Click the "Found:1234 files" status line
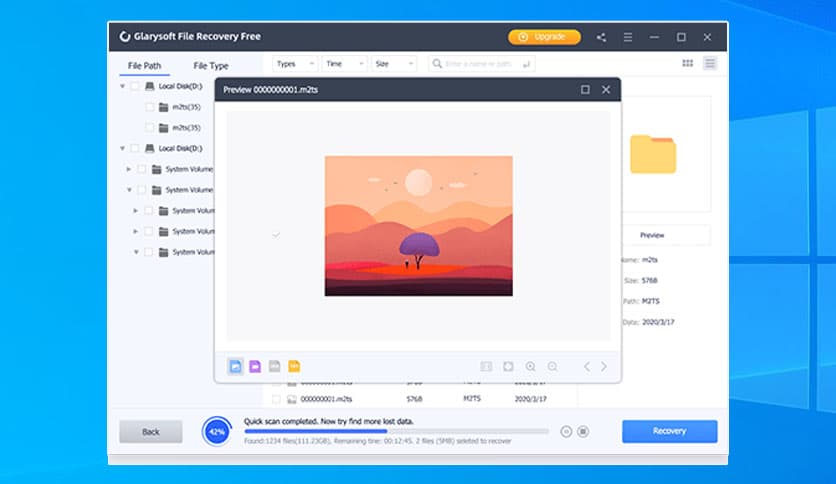Screen dimensions: 836x484 click(x=377, y=441)
